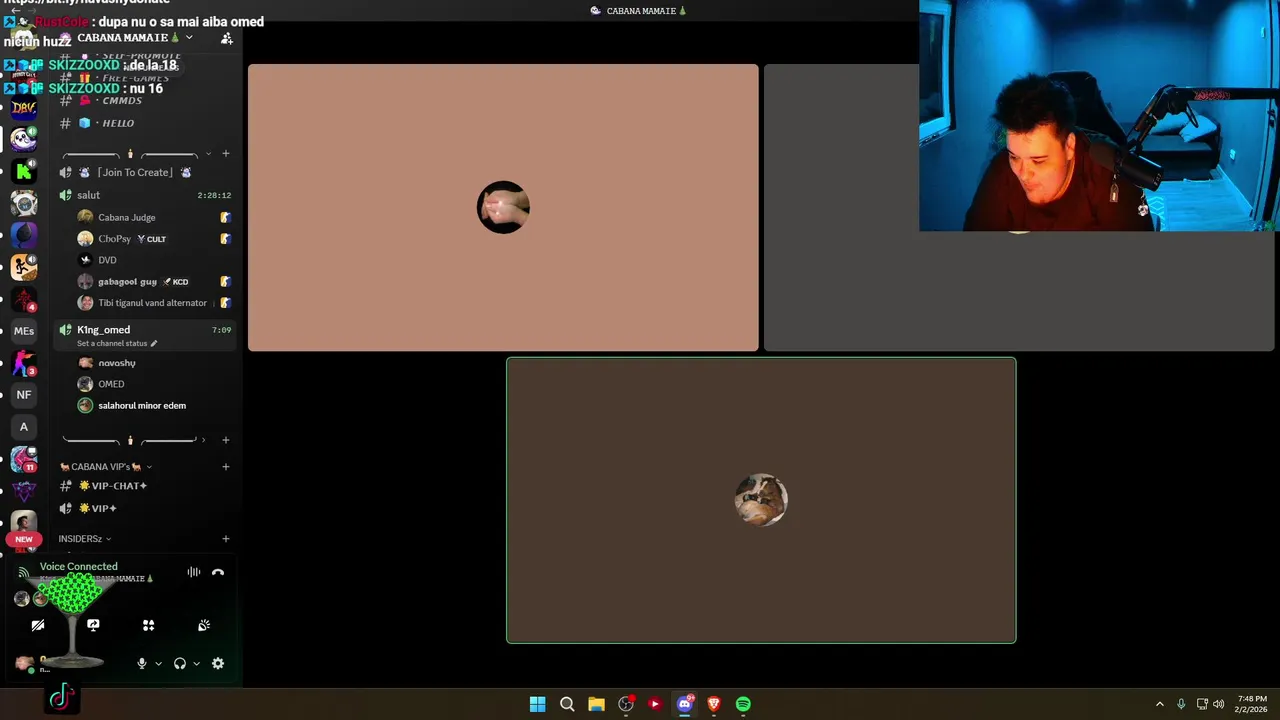1280x720 pixels.
Task: Deafen with the headphones icon
Action: pyautogui.click(x=180, y=663)
